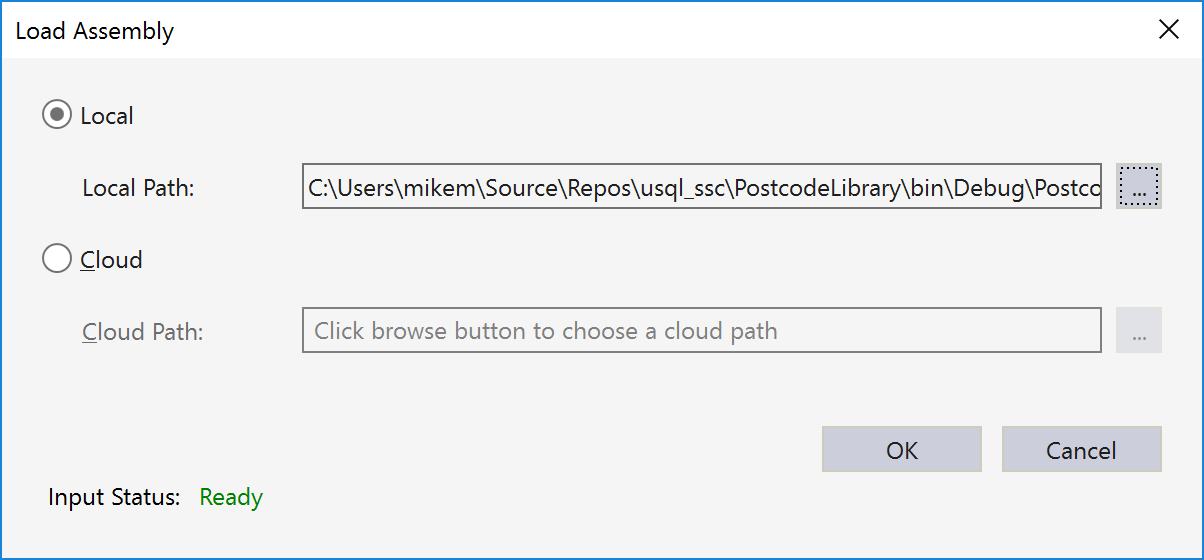Click the 'Local' radio label text
This screenshot has width=1204, height=560.
point(107,116)
